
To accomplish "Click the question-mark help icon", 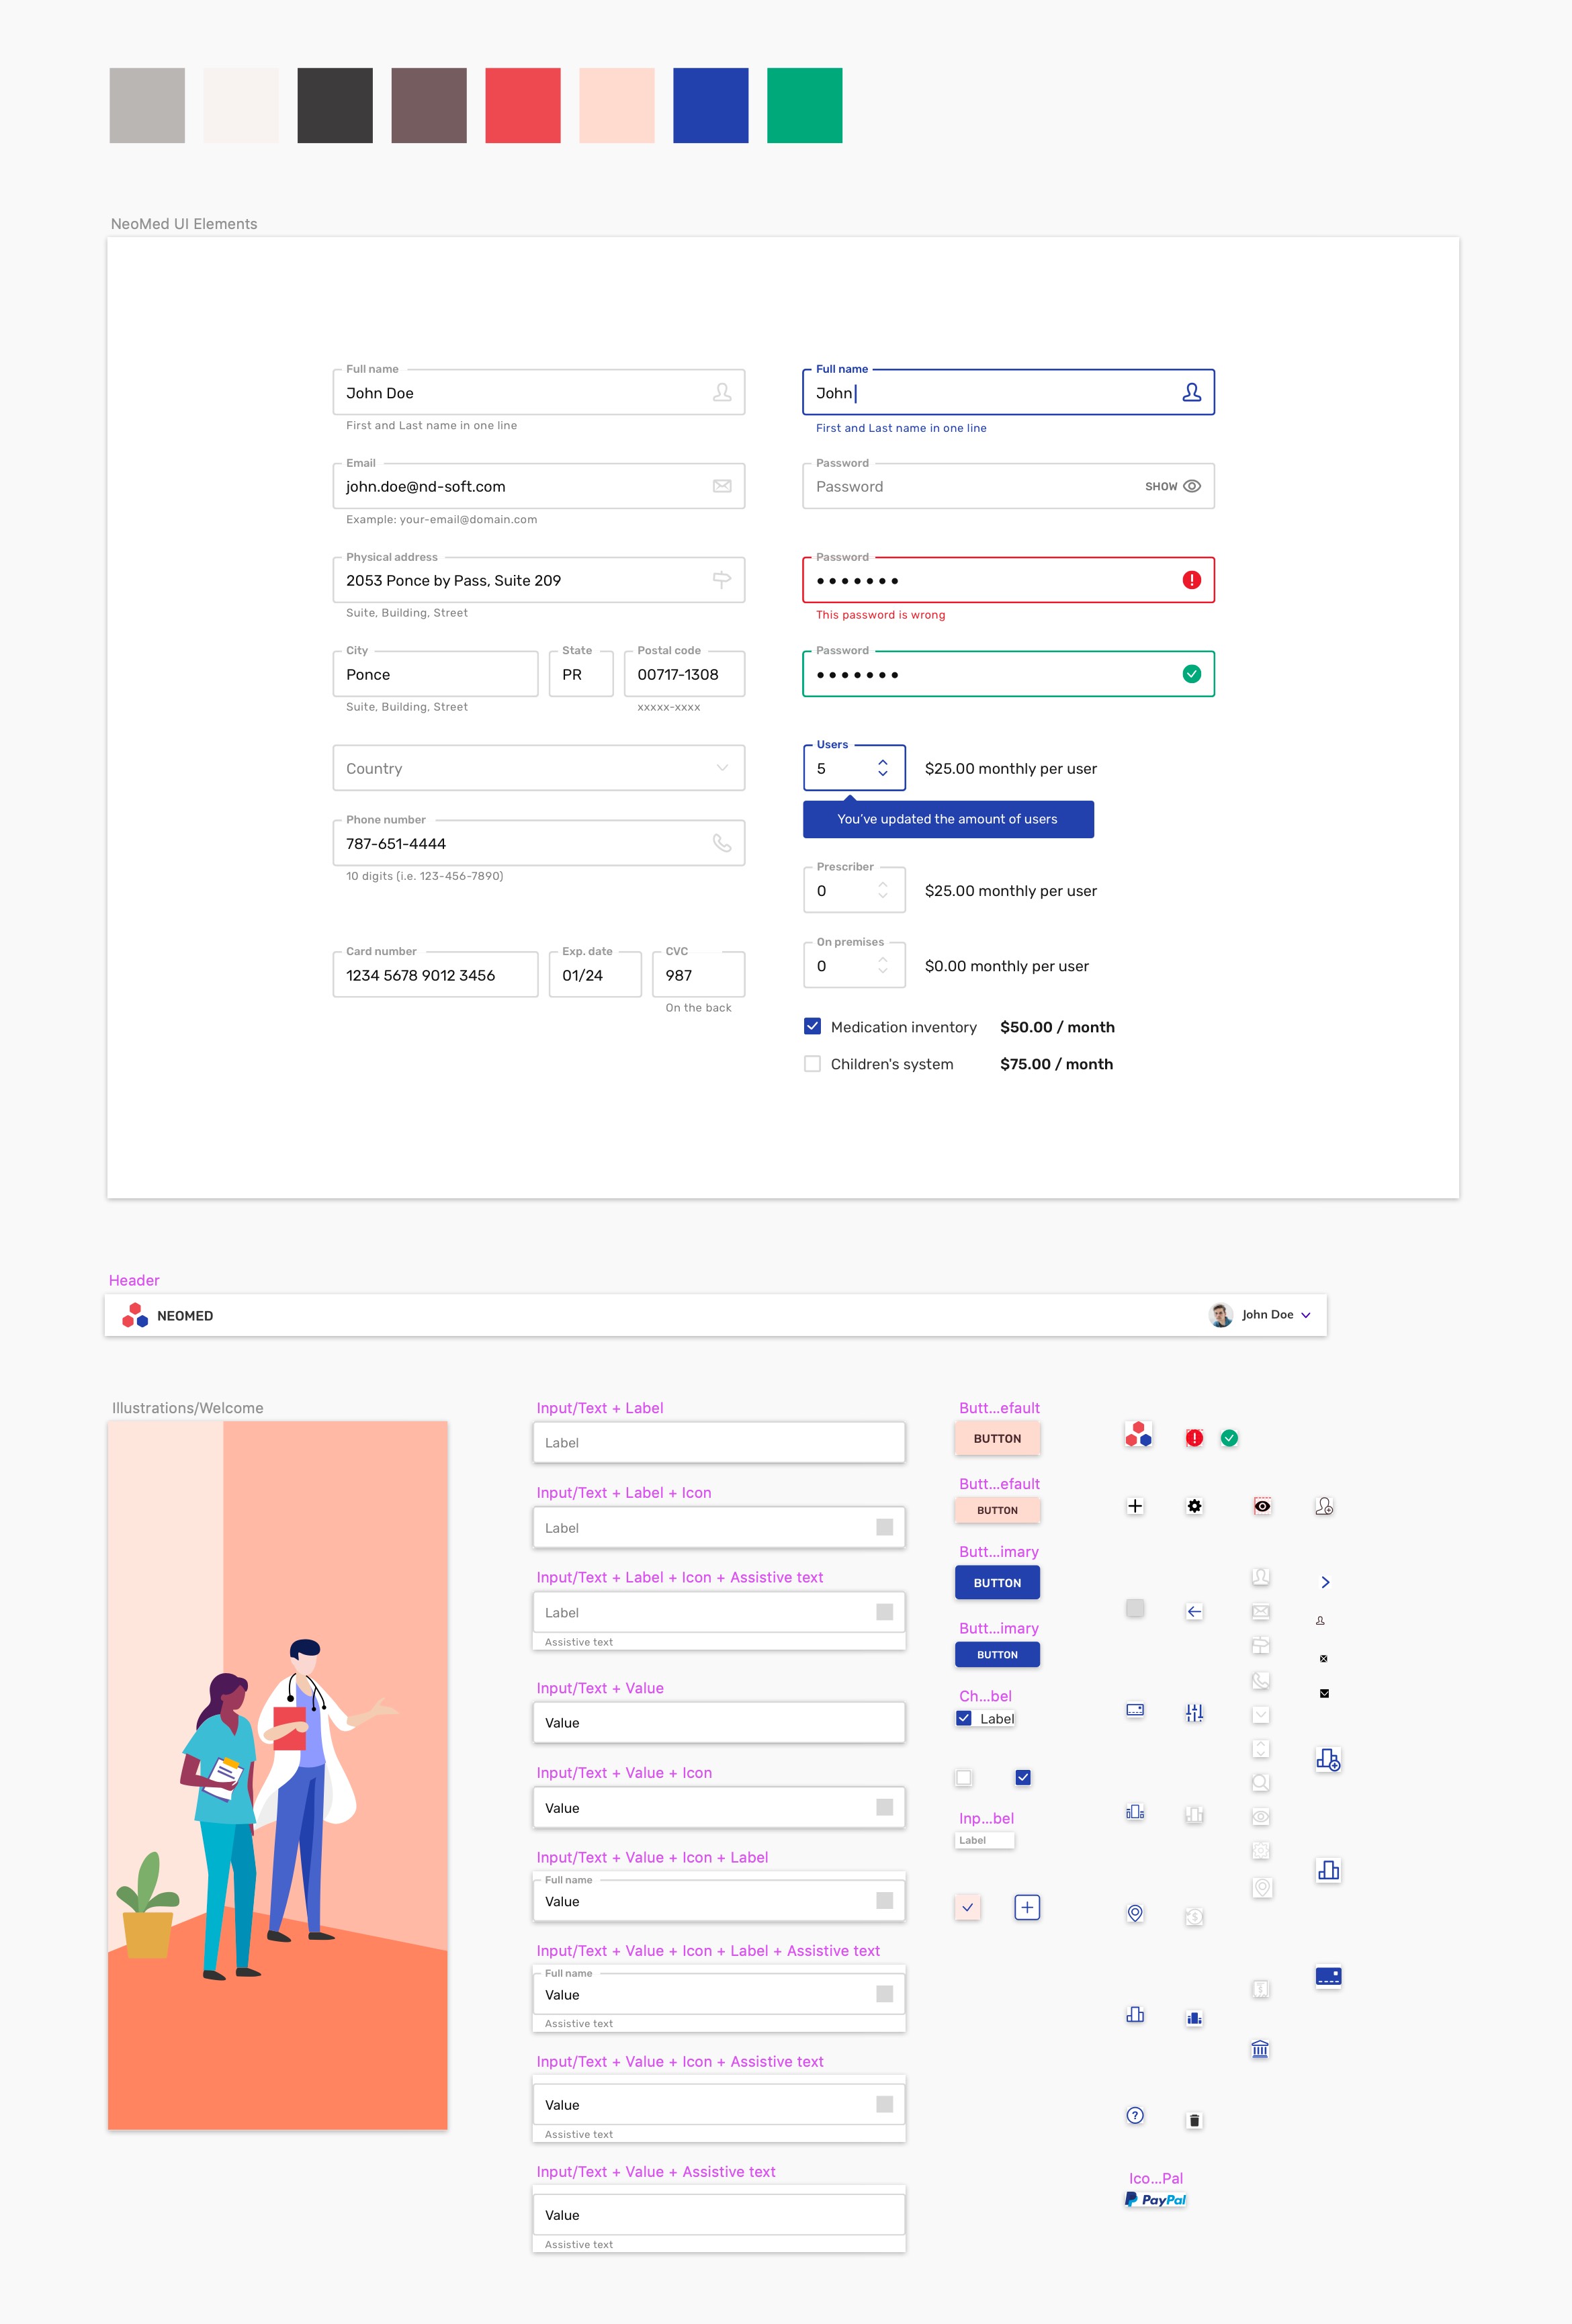I will 1135,2116.
